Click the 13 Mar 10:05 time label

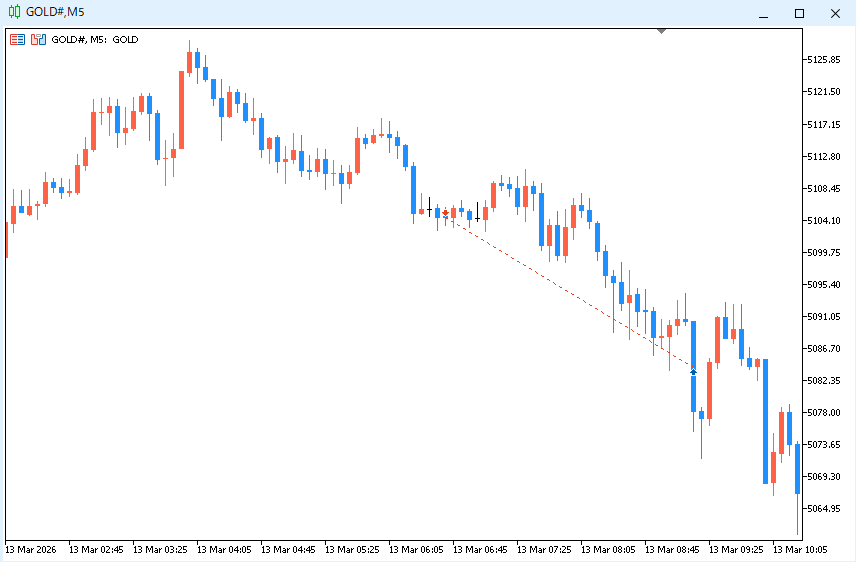799,549
